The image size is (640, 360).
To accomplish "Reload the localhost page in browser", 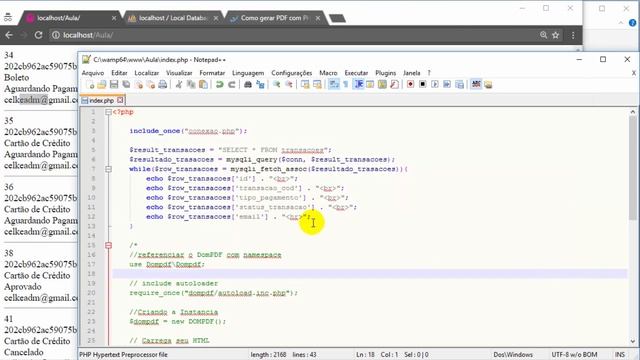I will (38, 35).
